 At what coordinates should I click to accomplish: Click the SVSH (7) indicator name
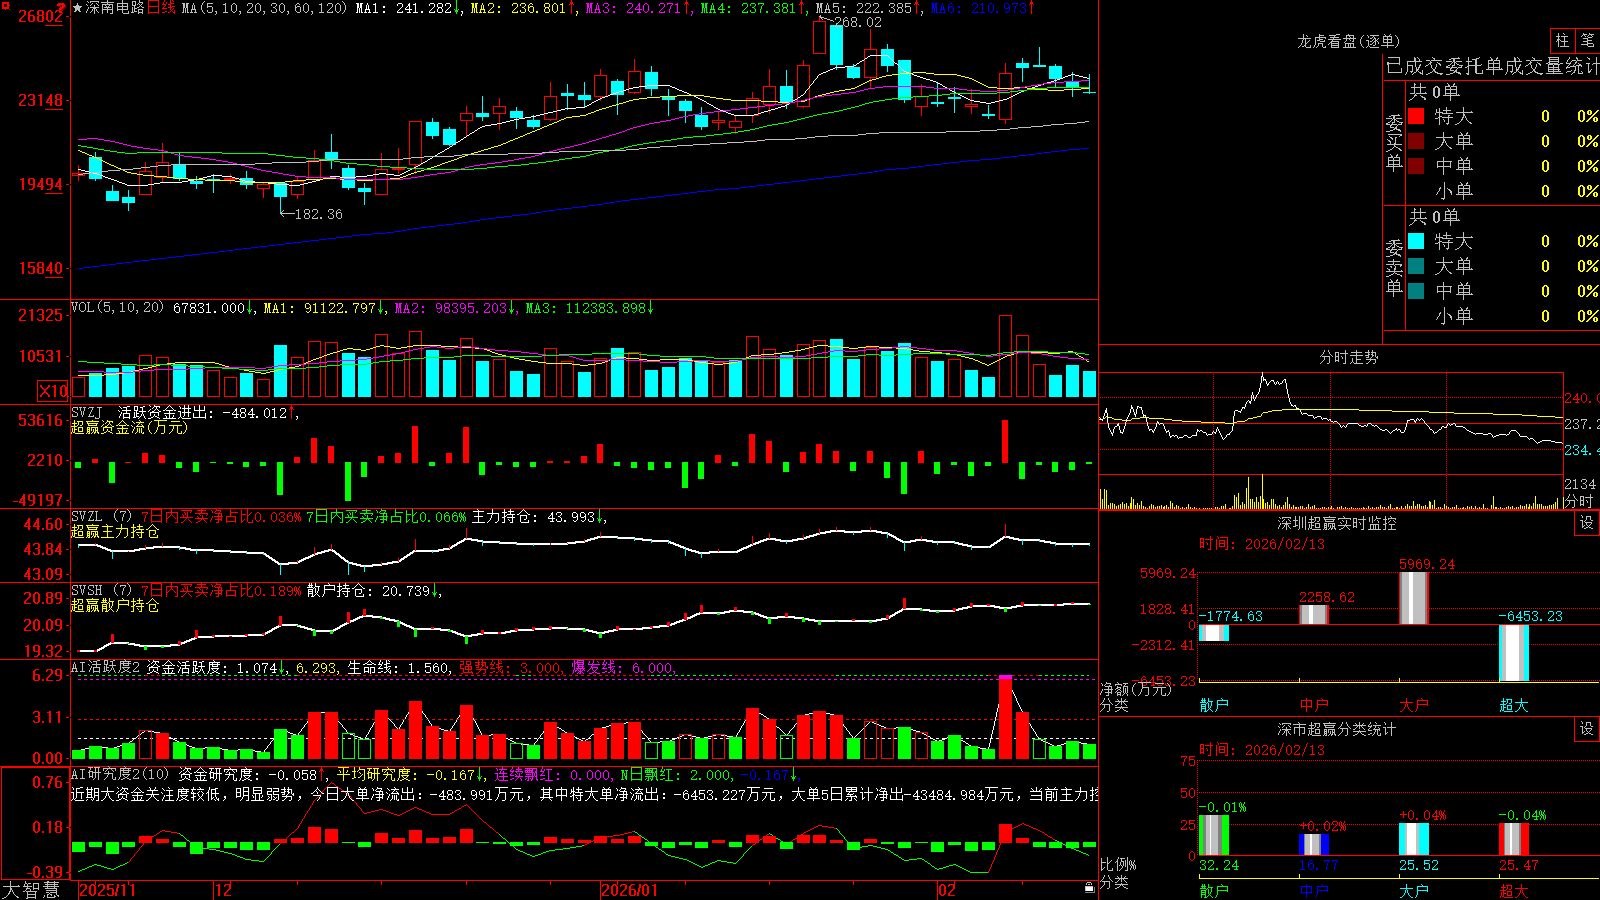click(x=102, y=590)
